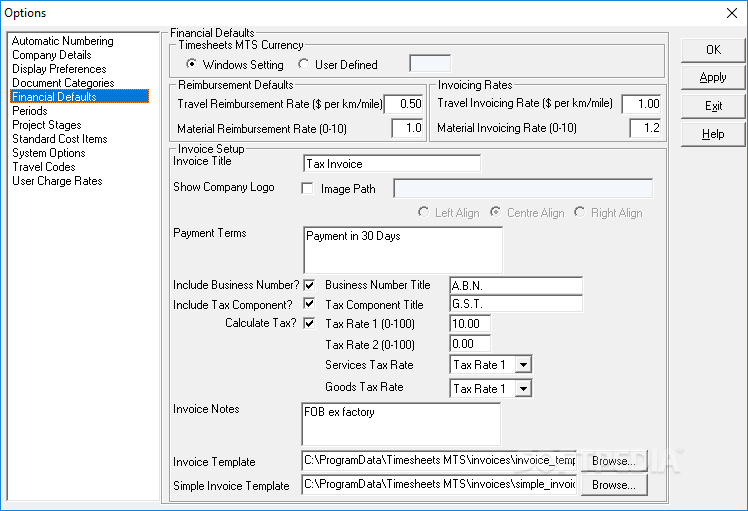Toggle the Calculate Tax checkbox
This screenshot has width=748, height=511.
click(310, 323)
